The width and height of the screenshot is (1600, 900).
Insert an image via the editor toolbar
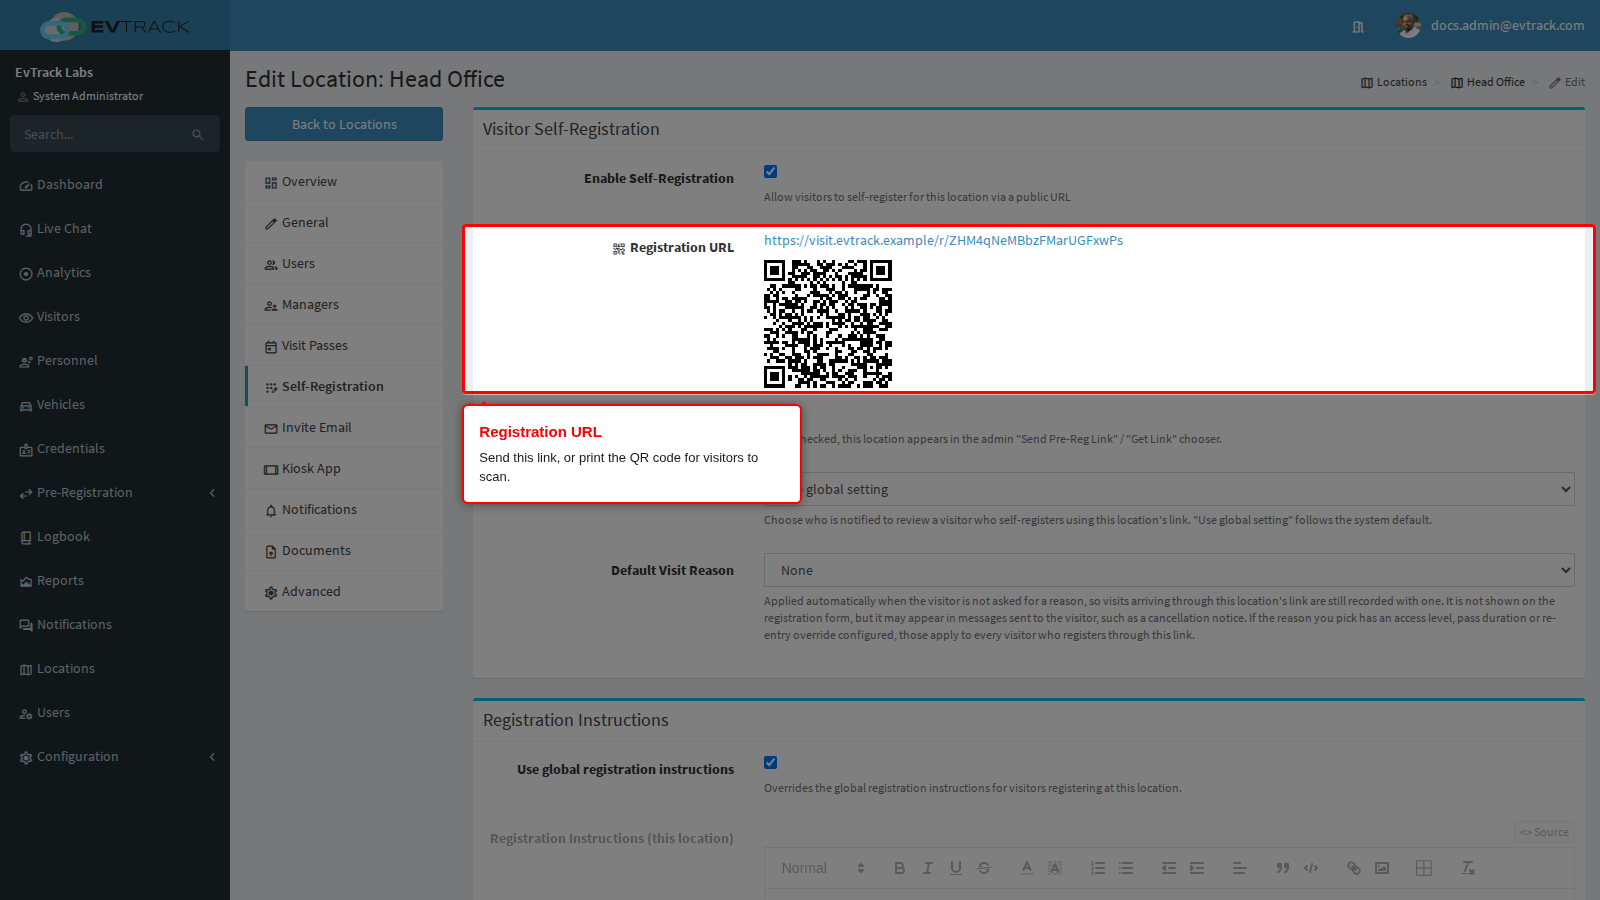pyautogui.click(x=1382, y=868)
